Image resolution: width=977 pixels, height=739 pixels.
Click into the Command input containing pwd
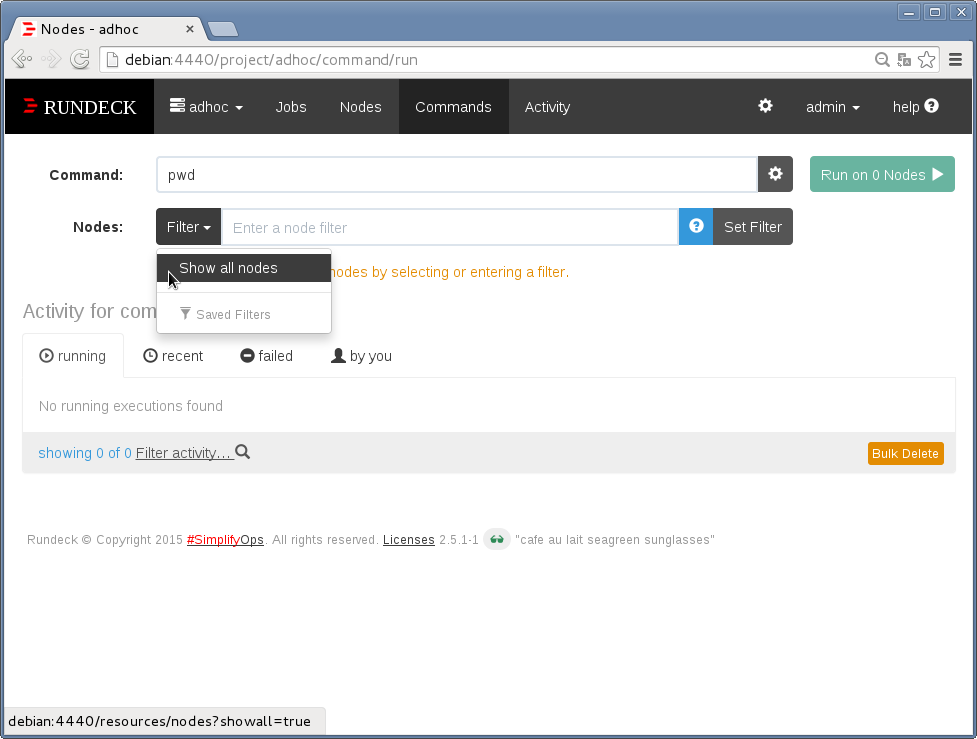[x=457, y=174]
